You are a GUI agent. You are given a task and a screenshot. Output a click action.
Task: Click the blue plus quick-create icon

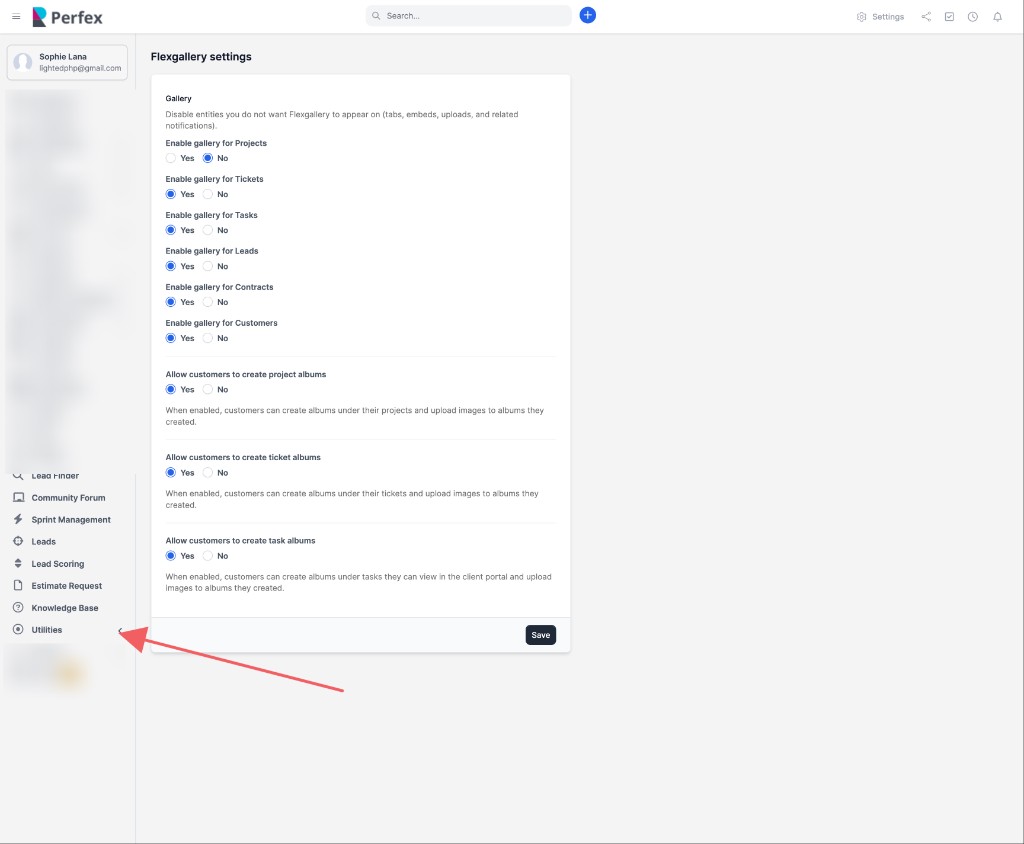(x=588, y=15)
